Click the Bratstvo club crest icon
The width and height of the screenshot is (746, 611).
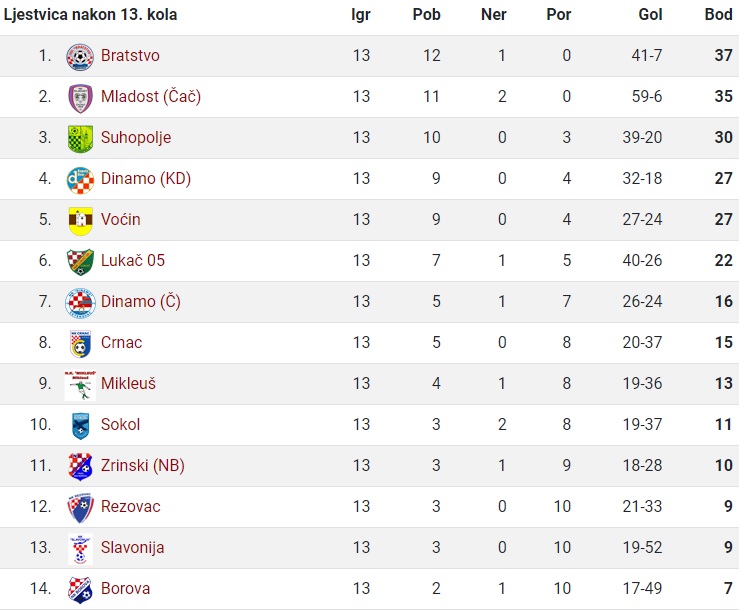tap(80, 57)
